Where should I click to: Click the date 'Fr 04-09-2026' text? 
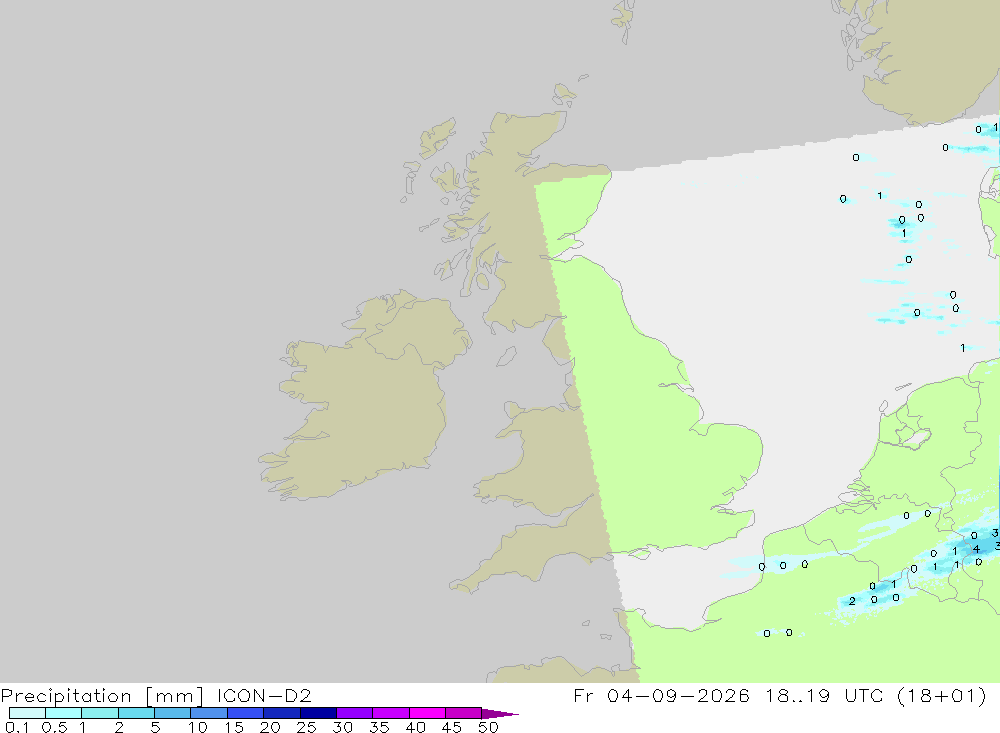point(661,695)
